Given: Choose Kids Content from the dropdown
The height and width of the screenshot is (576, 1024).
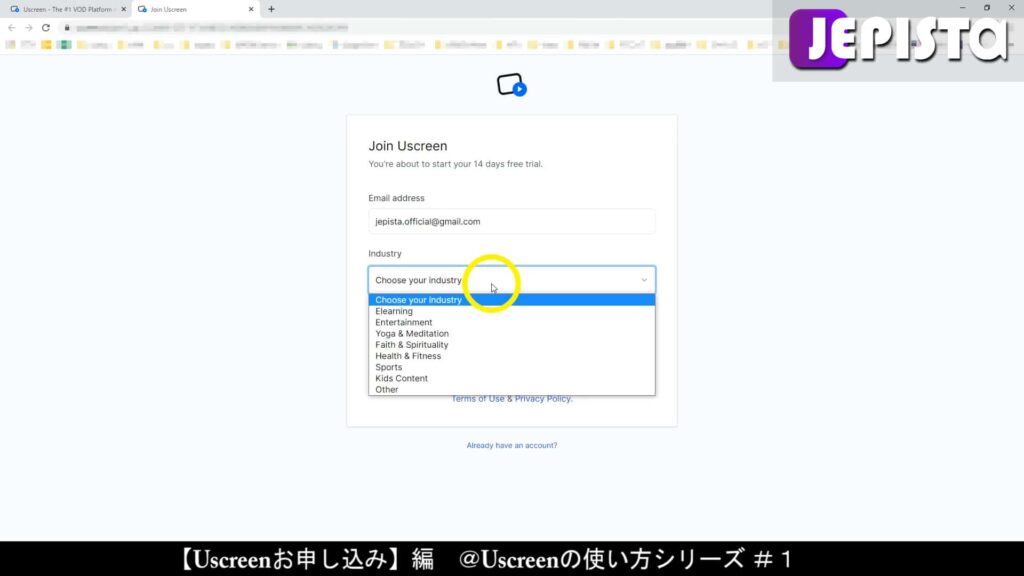Looking at the screenshot, I should pyautogui.click(x=401, y=378).
